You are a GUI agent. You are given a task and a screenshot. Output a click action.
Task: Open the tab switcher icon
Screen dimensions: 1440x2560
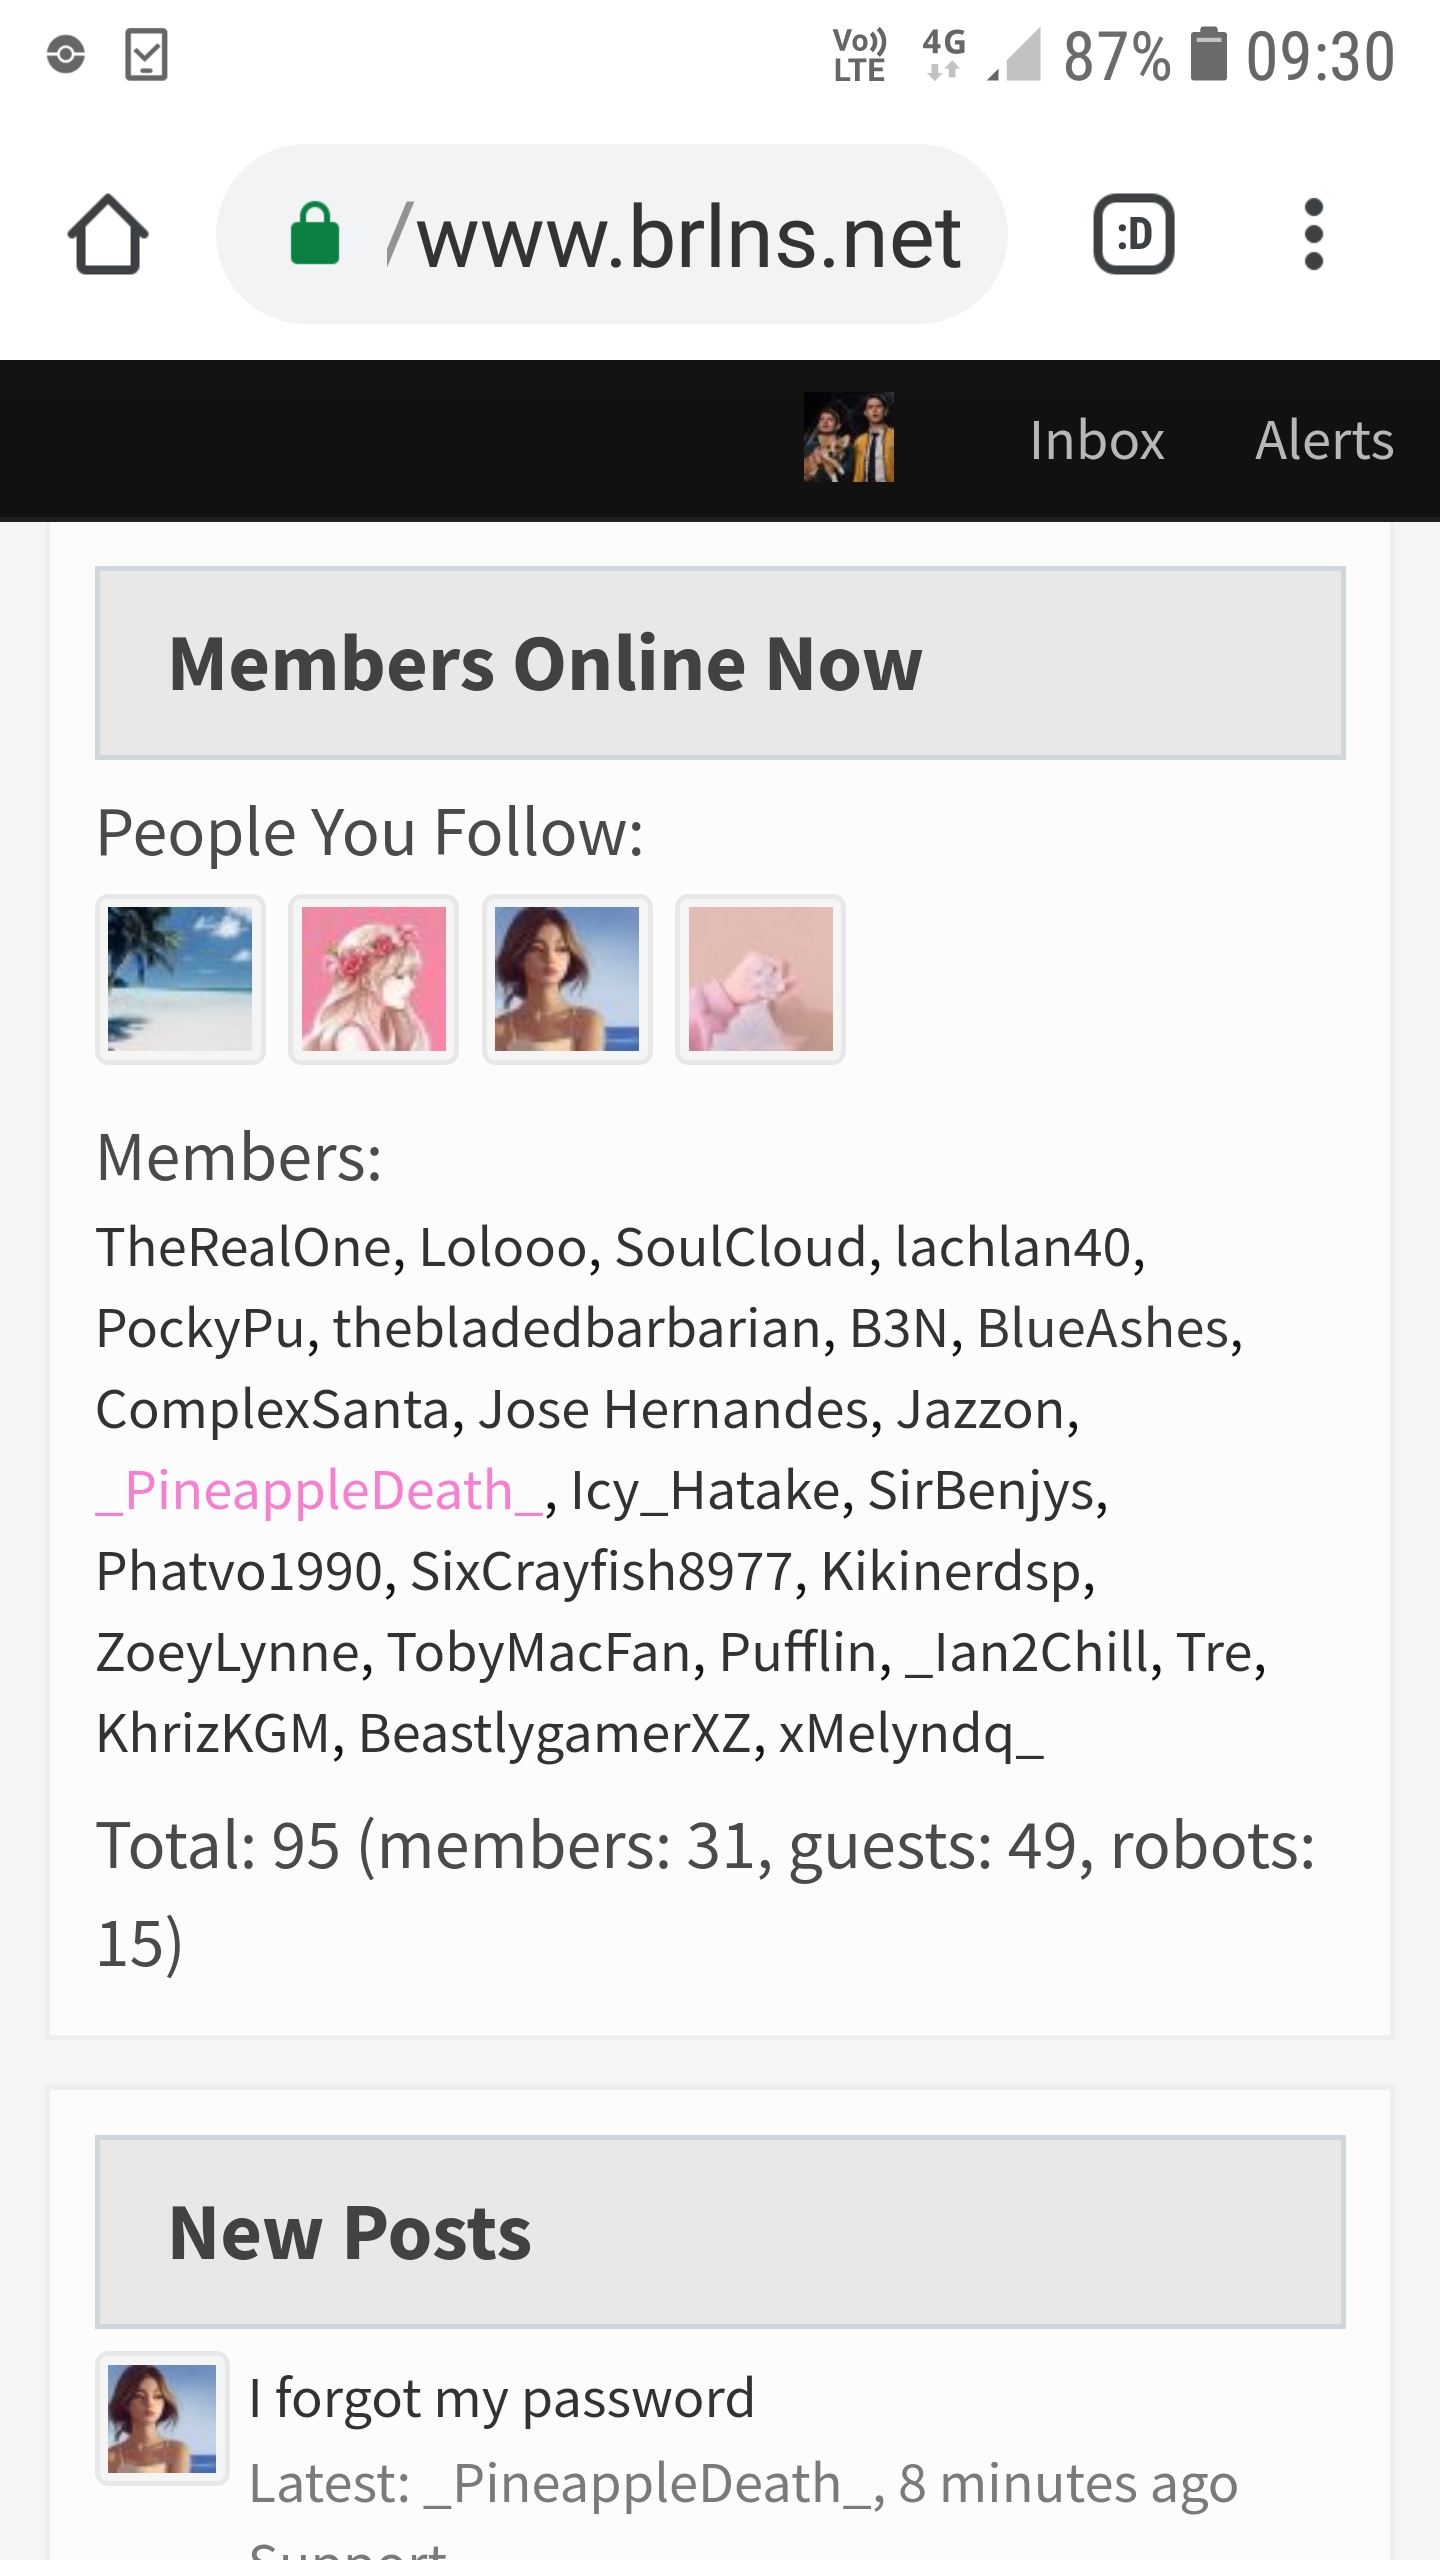pyautogui.click(x=1134, y=234)
